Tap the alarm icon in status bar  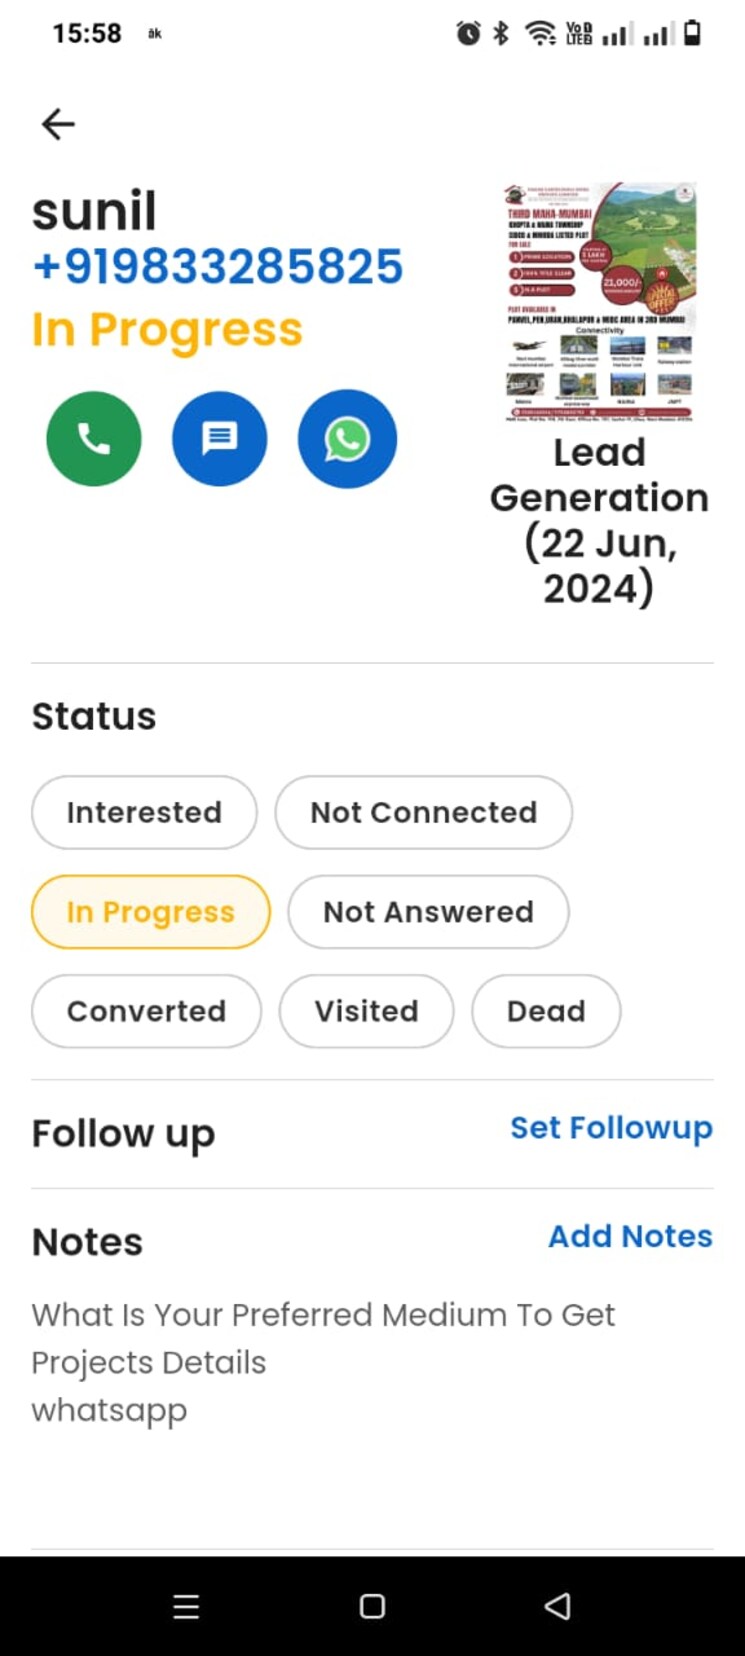[x=467, y=34]
